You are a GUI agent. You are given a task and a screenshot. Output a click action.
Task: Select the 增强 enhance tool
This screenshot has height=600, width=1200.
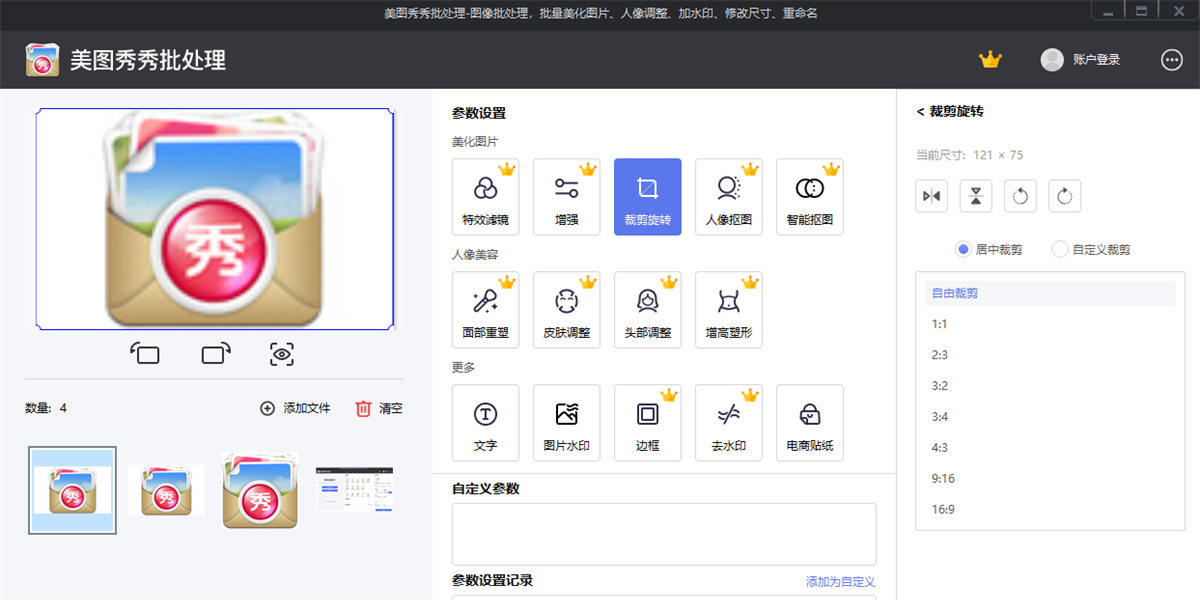(x=566, y=197)
